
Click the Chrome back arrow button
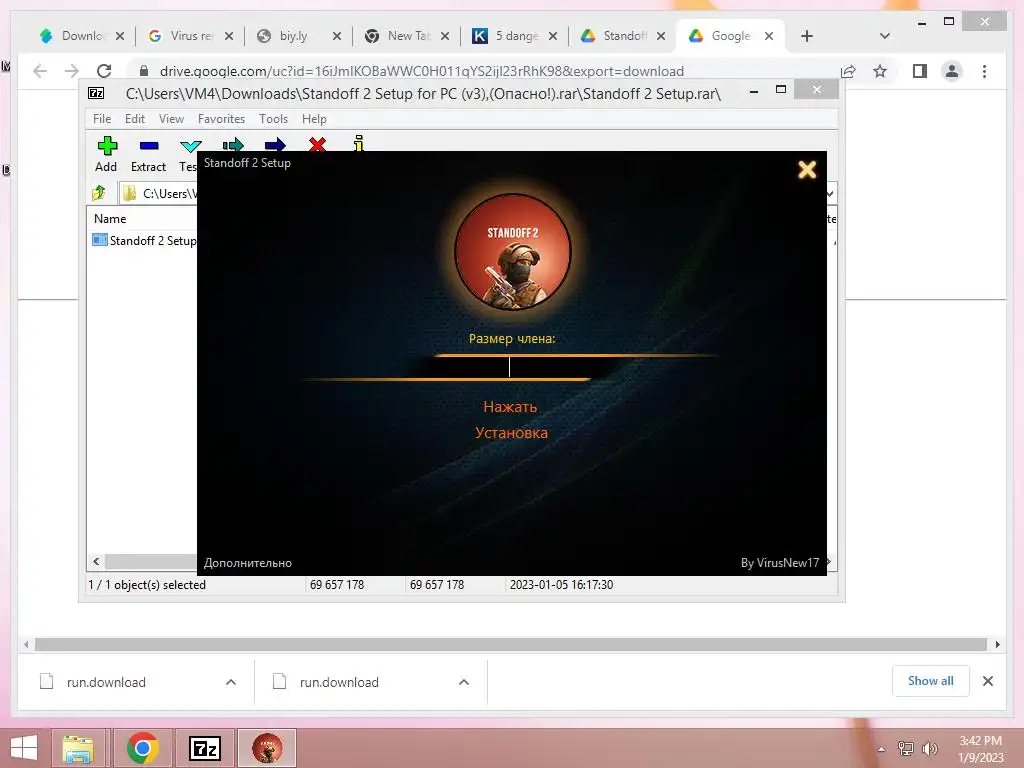40,71
